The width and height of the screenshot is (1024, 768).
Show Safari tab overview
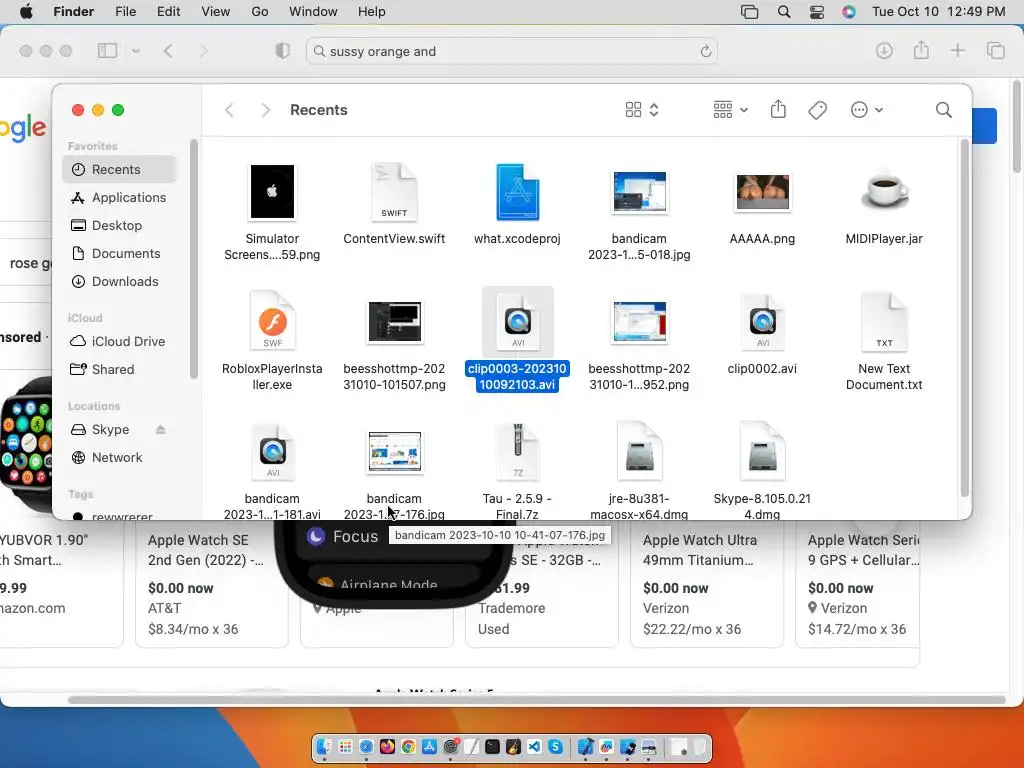pos(995,51)
